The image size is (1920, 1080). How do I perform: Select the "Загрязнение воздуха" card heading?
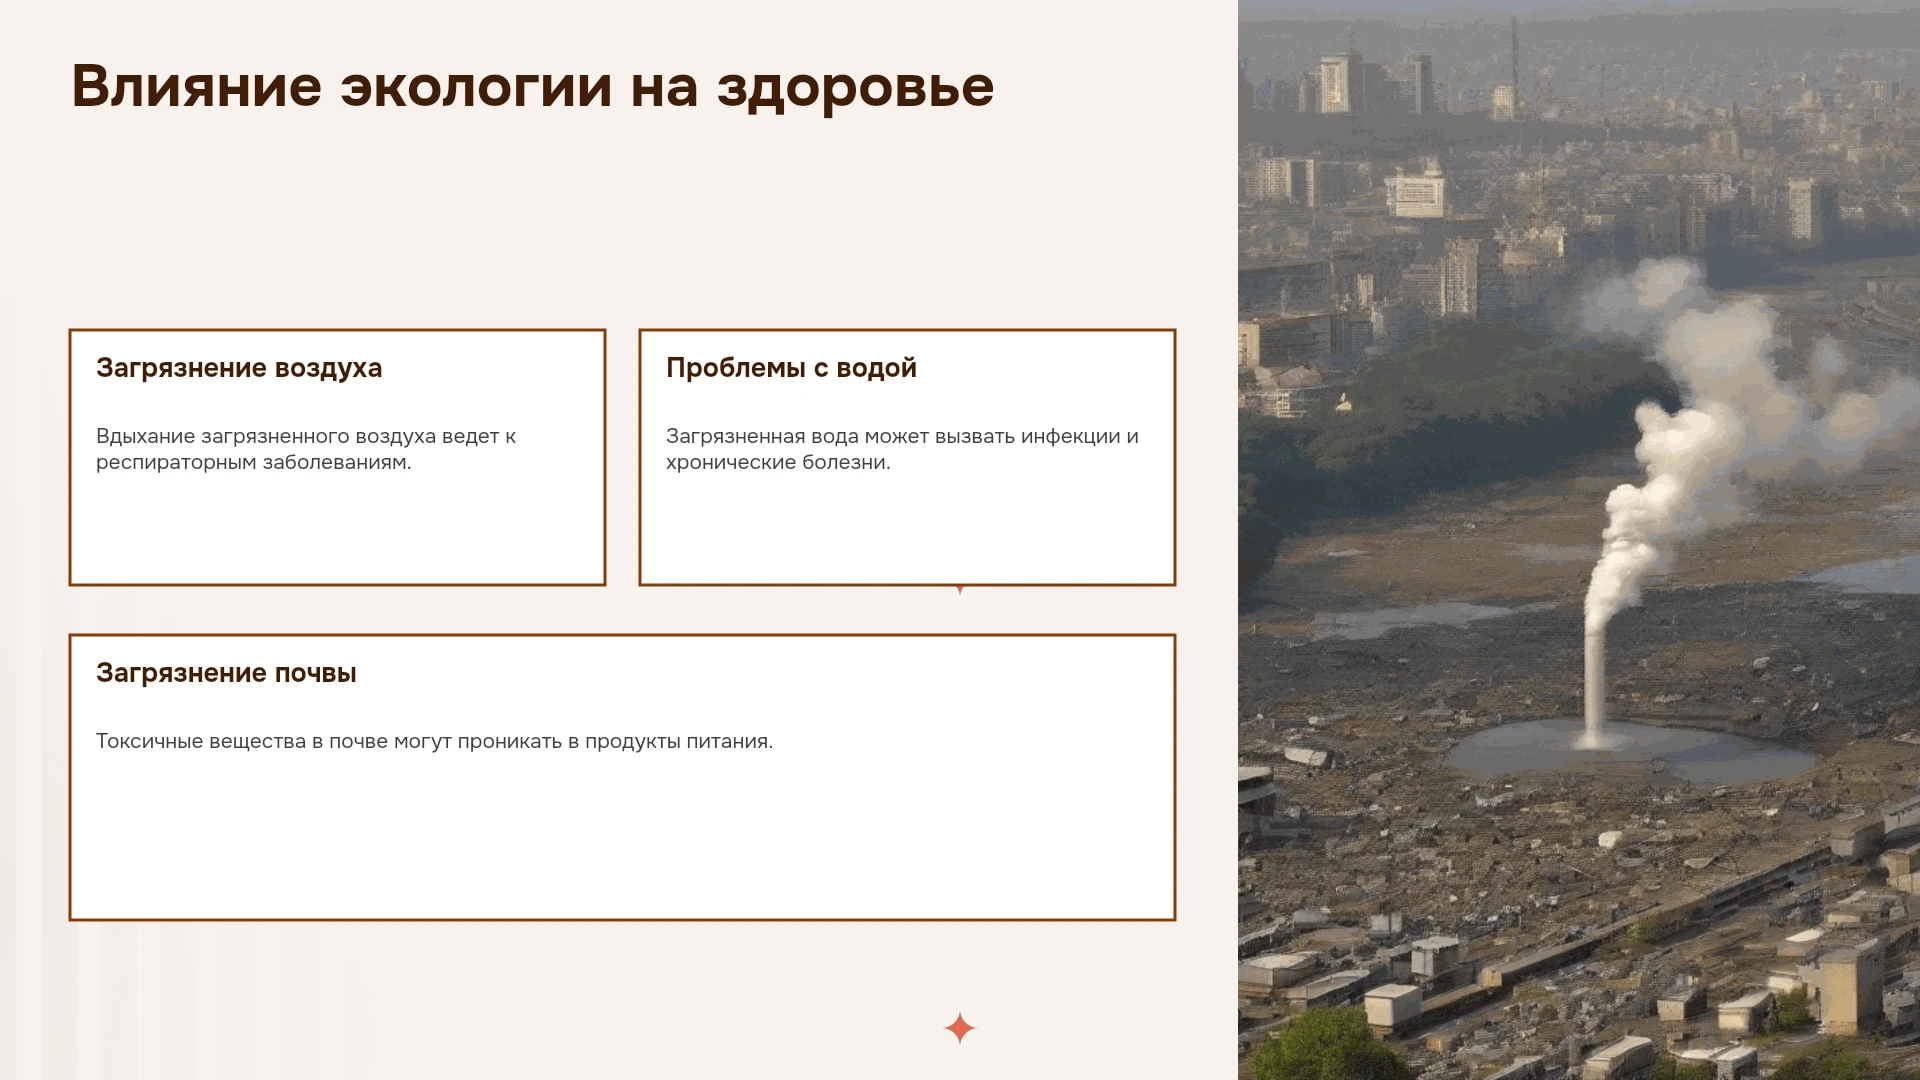[x=239, y=368]
